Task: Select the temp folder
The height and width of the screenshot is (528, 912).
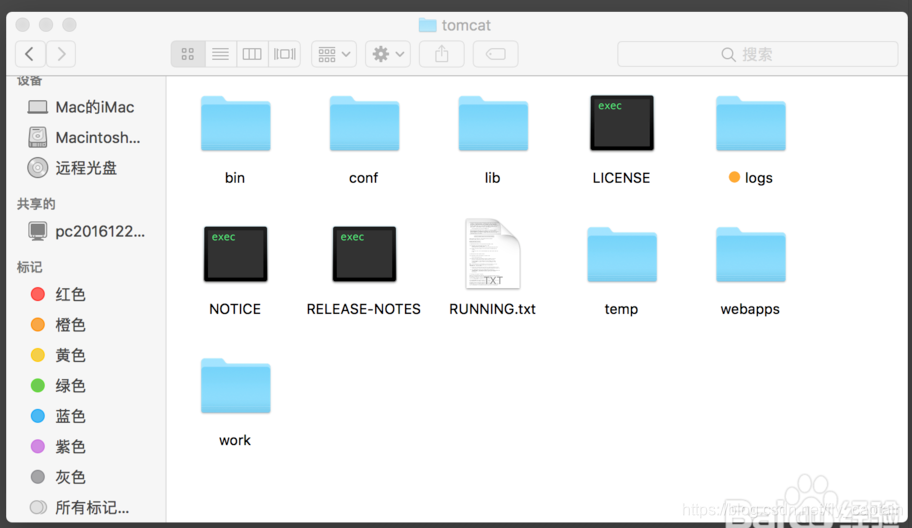Action: coord(622,255)
